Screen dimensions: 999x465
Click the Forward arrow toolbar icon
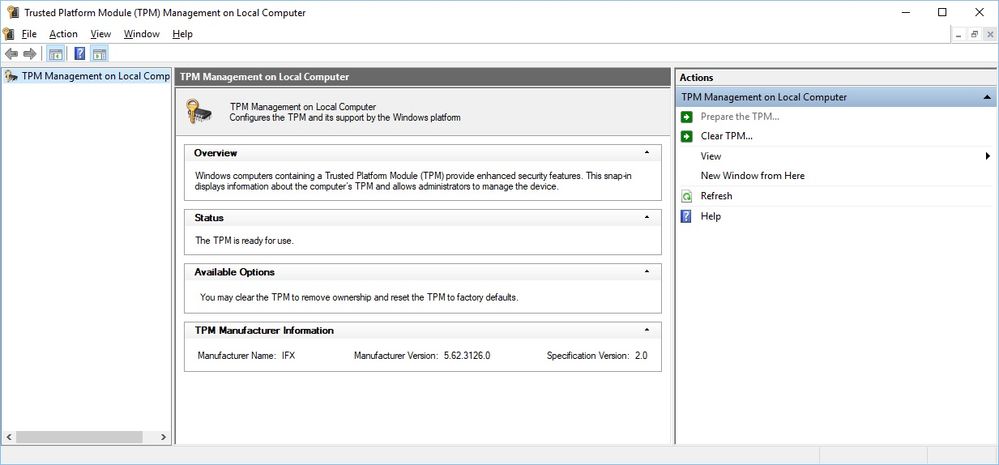[x=29, y=54]
